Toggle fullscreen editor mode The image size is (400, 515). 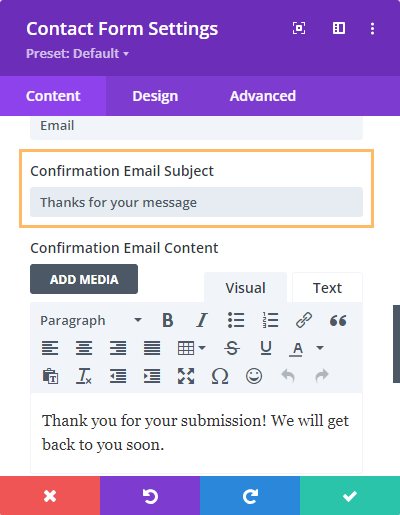pos(186,376)
